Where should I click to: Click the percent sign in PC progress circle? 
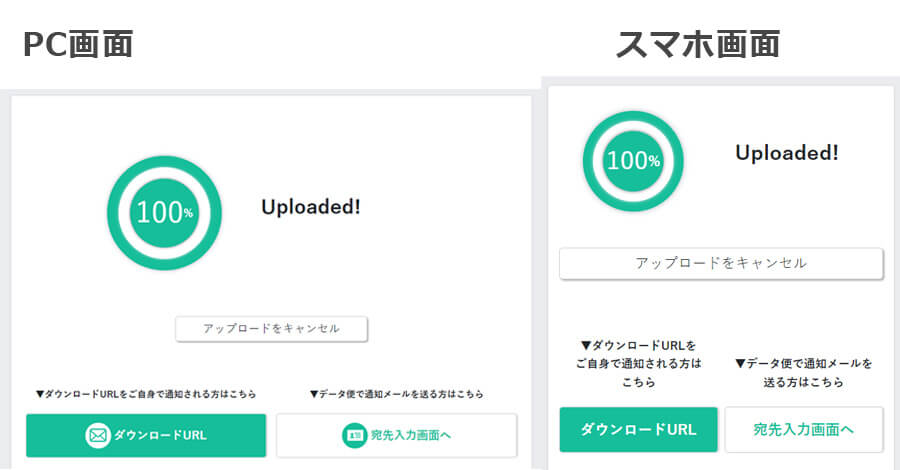point(188,213)
